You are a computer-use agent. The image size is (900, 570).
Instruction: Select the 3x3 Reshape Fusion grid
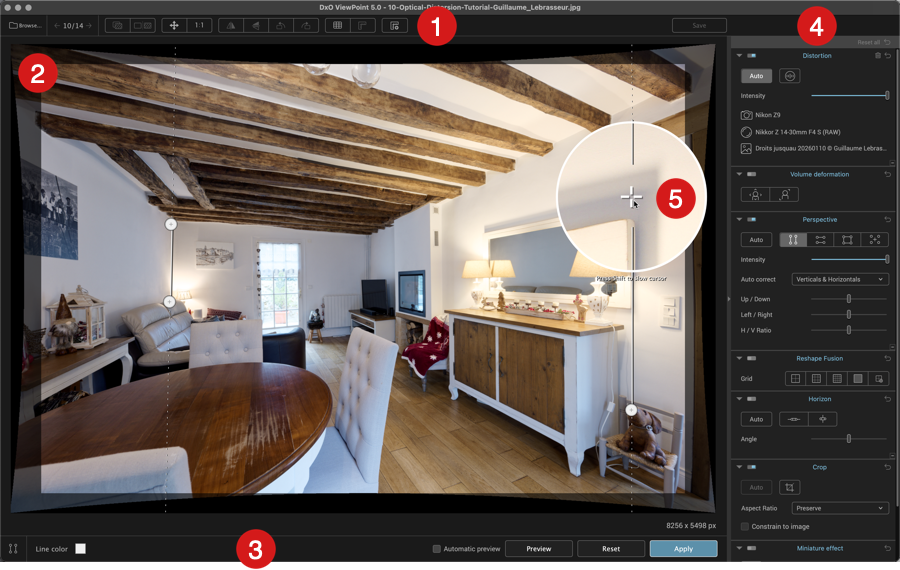click(x=816, y=378)
